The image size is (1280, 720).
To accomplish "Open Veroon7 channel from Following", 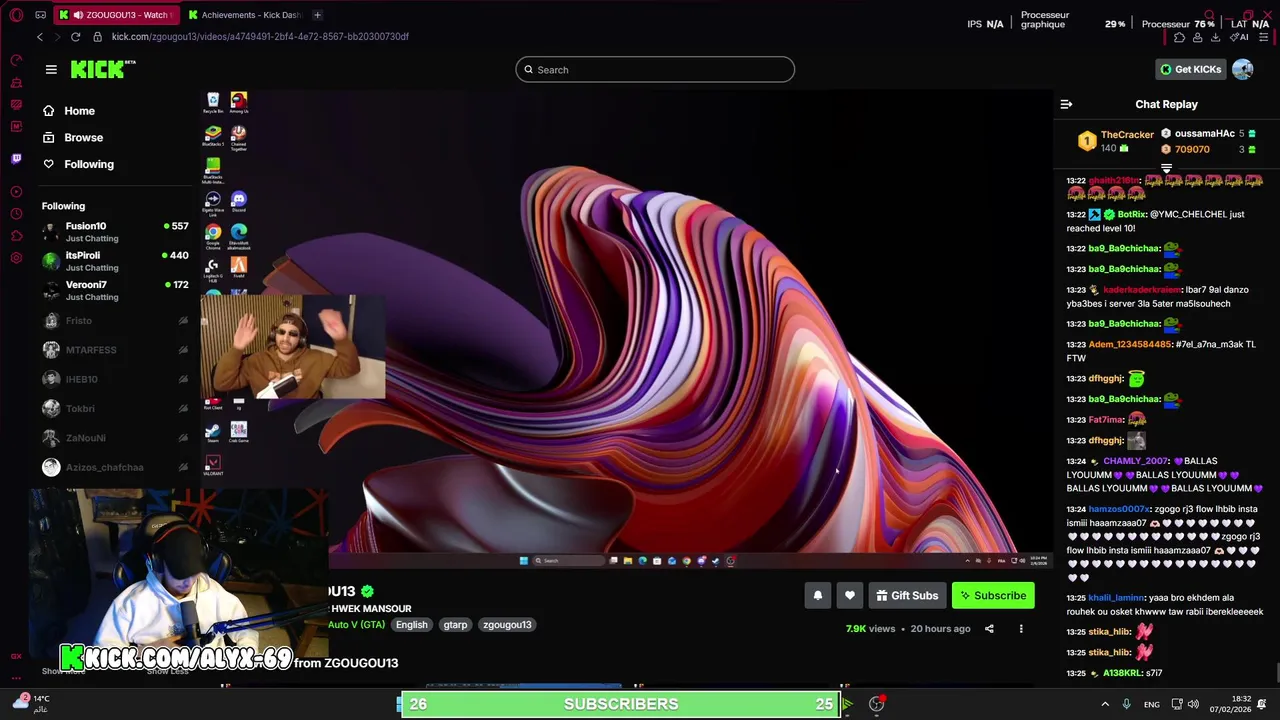I will coord(115,290).
